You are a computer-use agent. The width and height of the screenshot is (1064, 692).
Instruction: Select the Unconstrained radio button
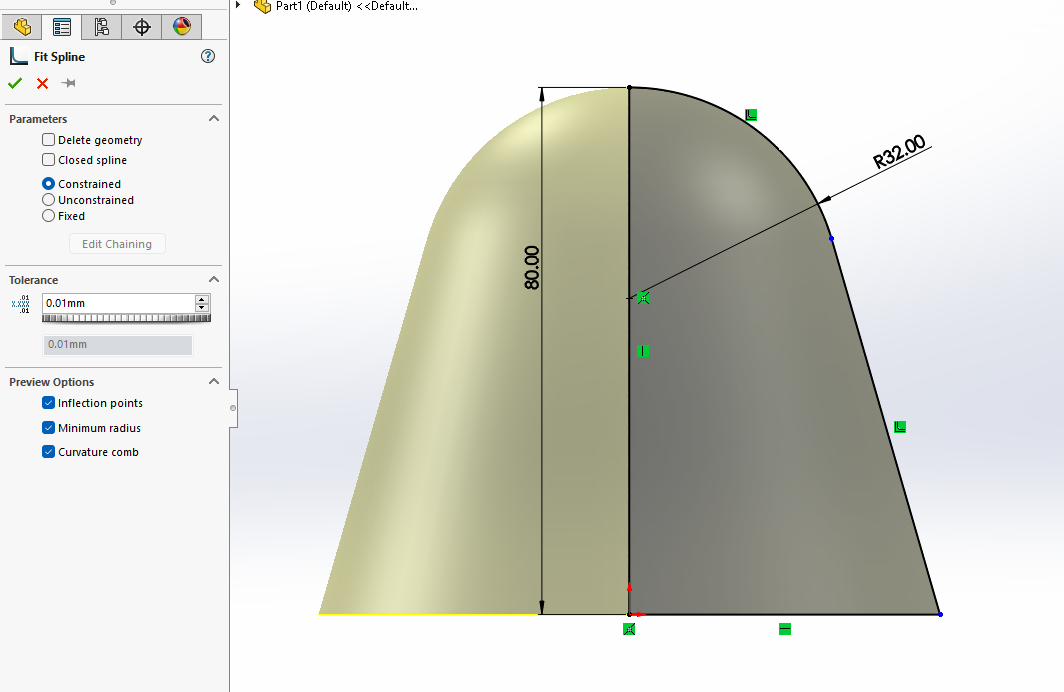(x=48, y=199)
